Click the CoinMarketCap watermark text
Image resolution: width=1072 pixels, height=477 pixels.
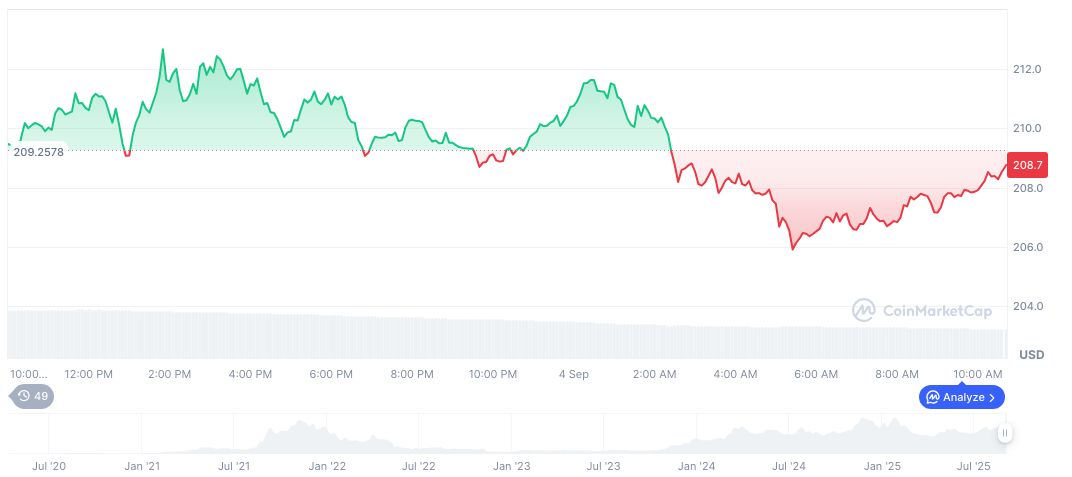[x=937, y=311]
